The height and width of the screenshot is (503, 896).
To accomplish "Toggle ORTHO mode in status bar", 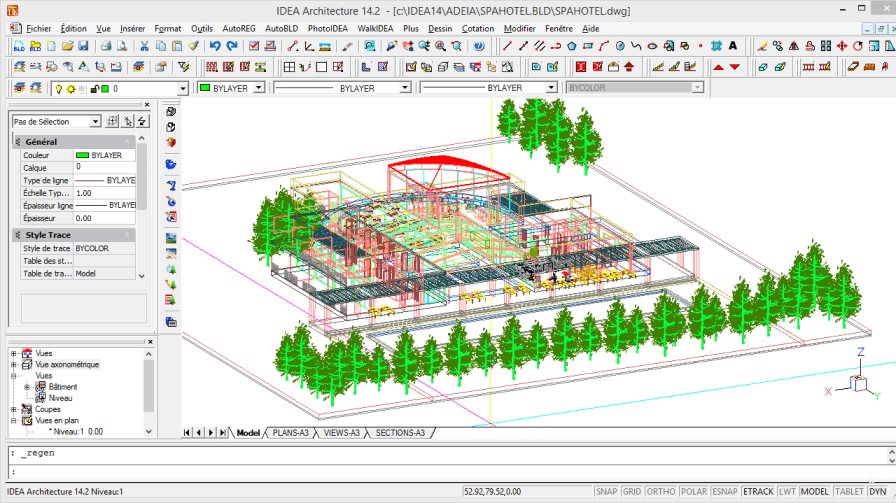I will 661,492.
